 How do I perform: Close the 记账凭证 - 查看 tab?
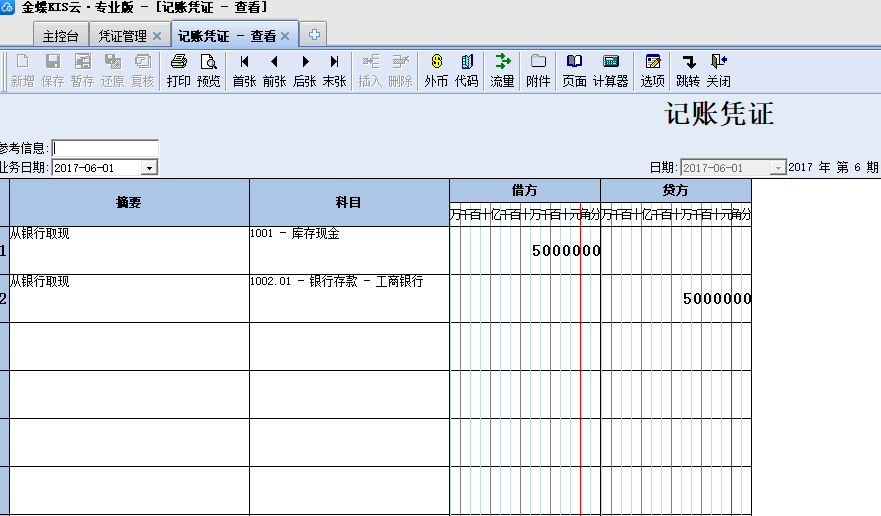coord(285,36)
